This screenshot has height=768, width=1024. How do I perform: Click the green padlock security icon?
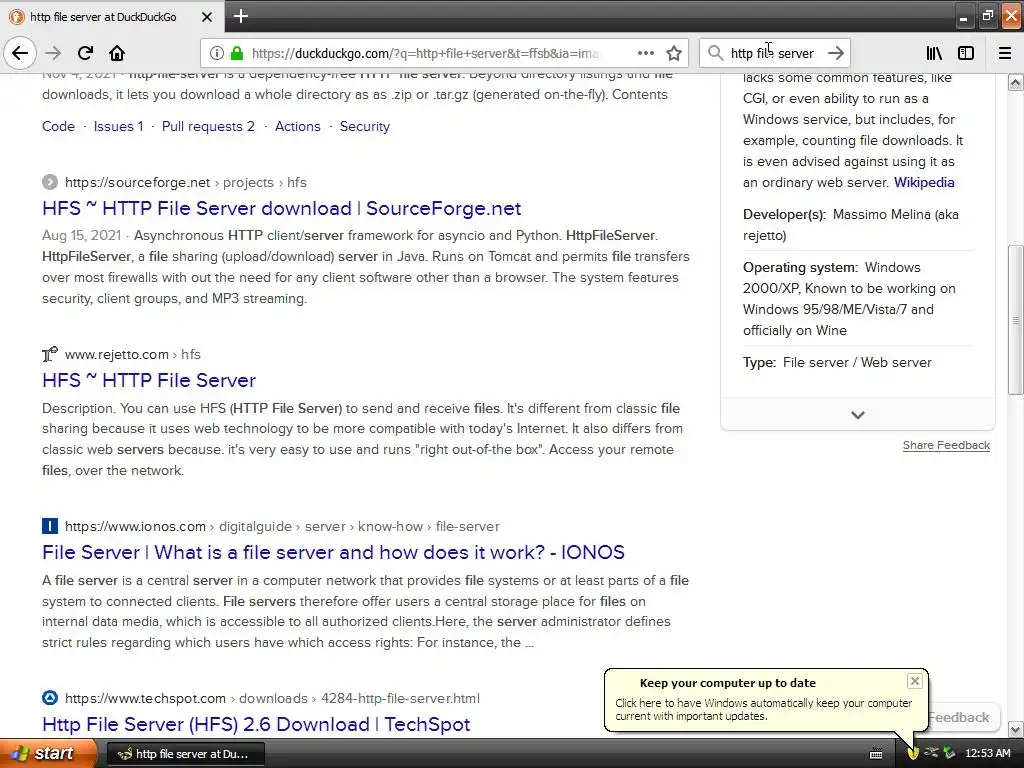pos(237,53)
